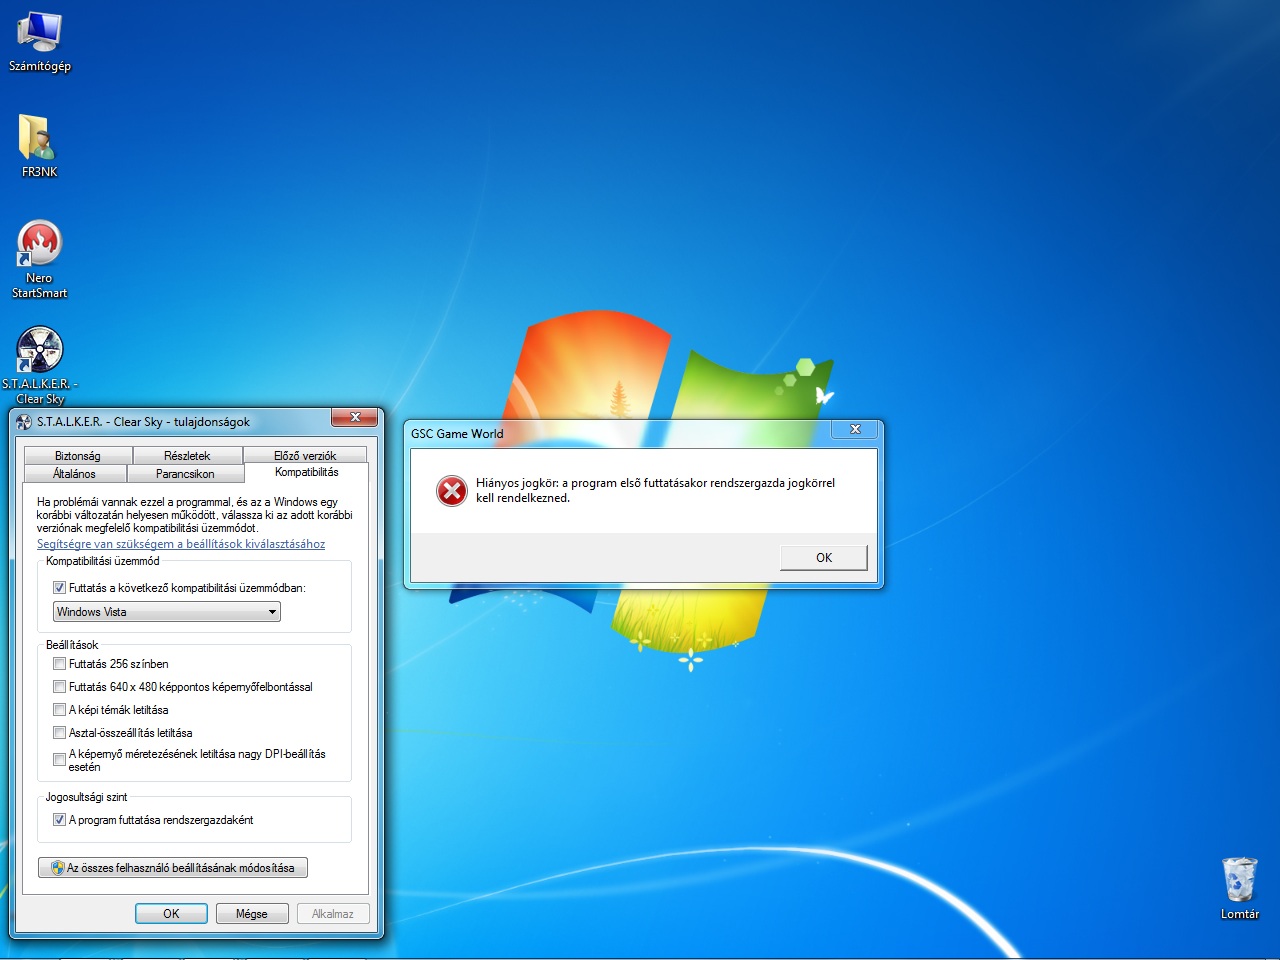This screenshot has height=960, width=1280.
Task: Switch to the Általános tab
Action: 75,473
